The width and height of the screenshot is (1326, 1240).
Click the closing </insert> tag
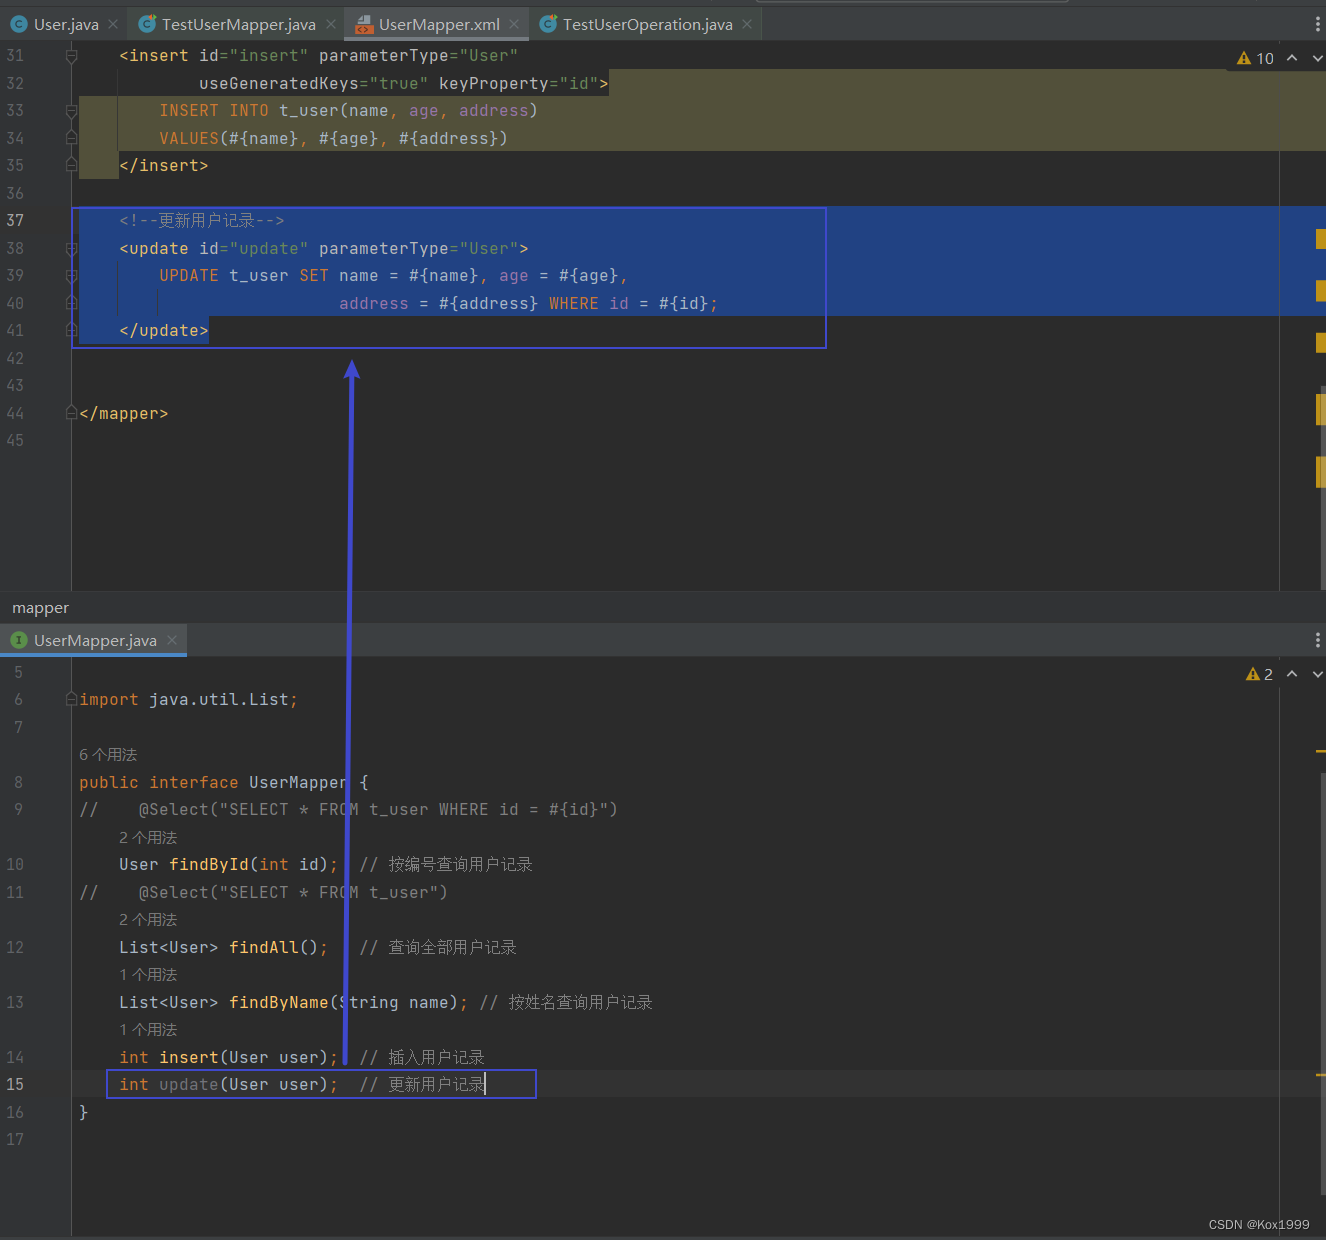(x=164, y=166)
